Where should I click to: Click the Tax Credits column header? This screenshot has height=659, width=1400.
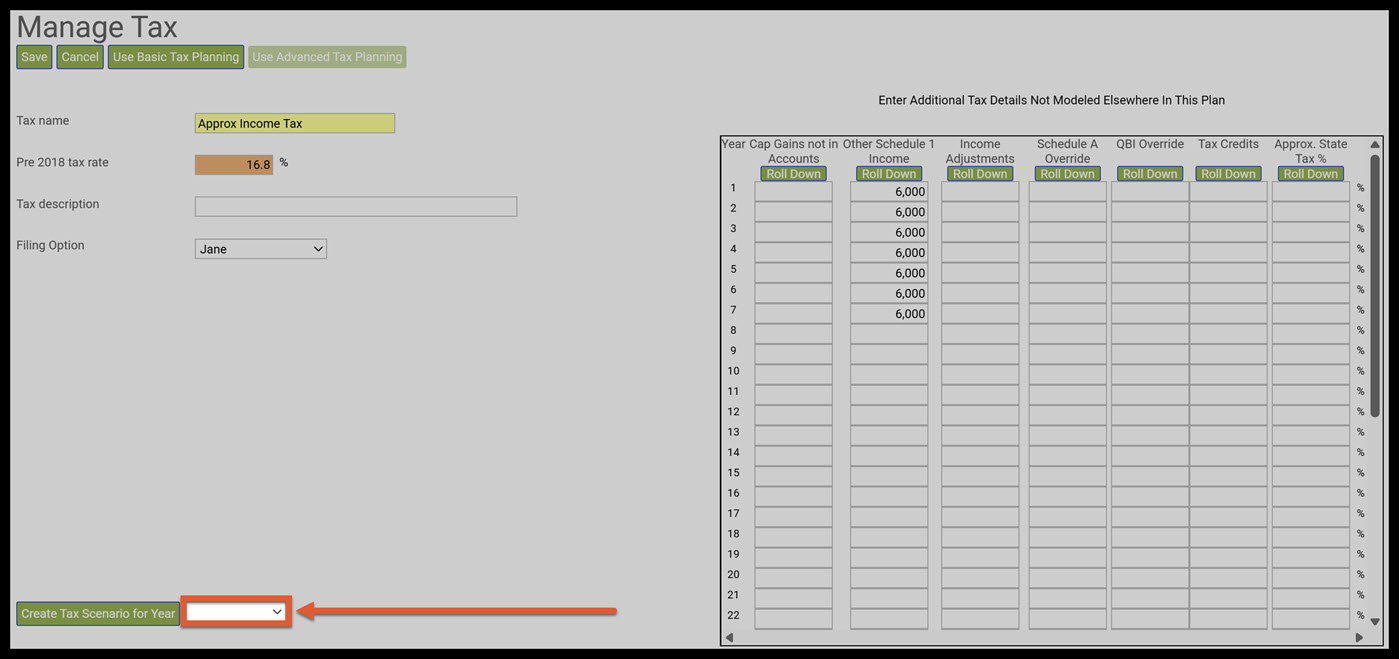[x=1228, y=144]
